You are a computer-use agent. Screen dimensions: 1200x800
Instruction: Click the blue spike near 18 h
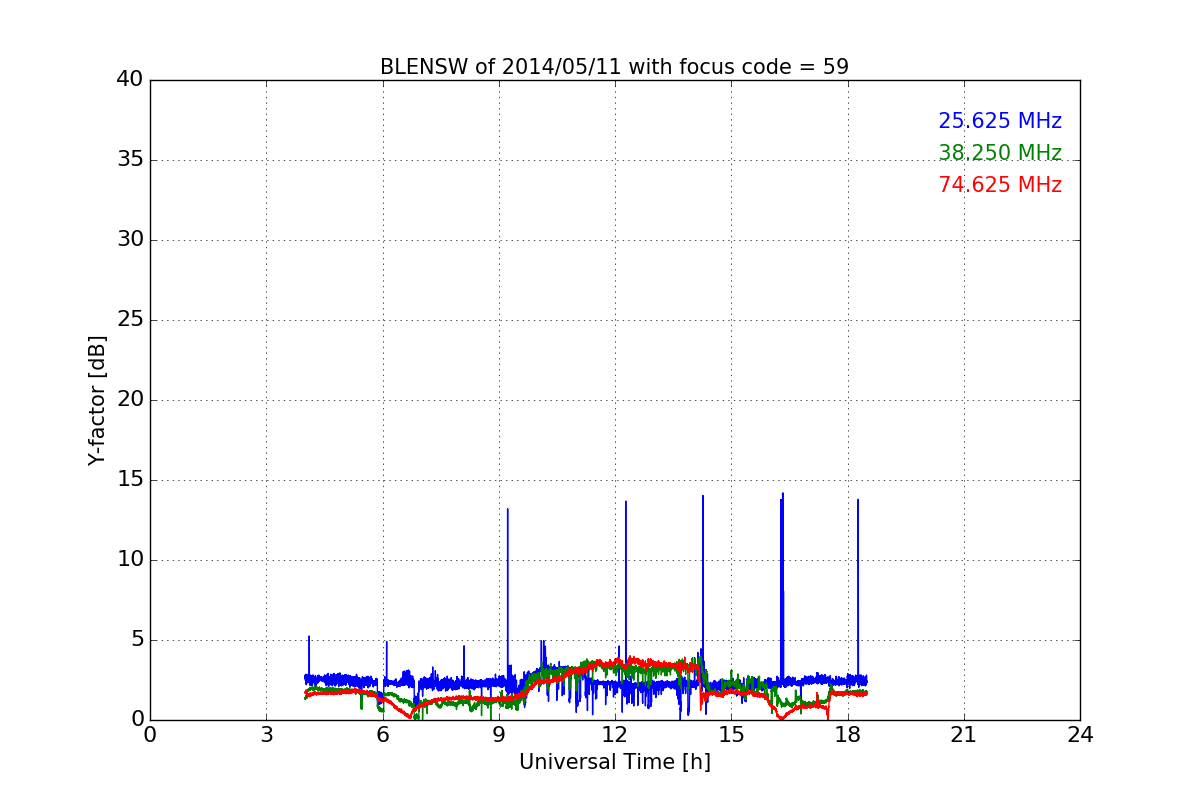[858, 588]
